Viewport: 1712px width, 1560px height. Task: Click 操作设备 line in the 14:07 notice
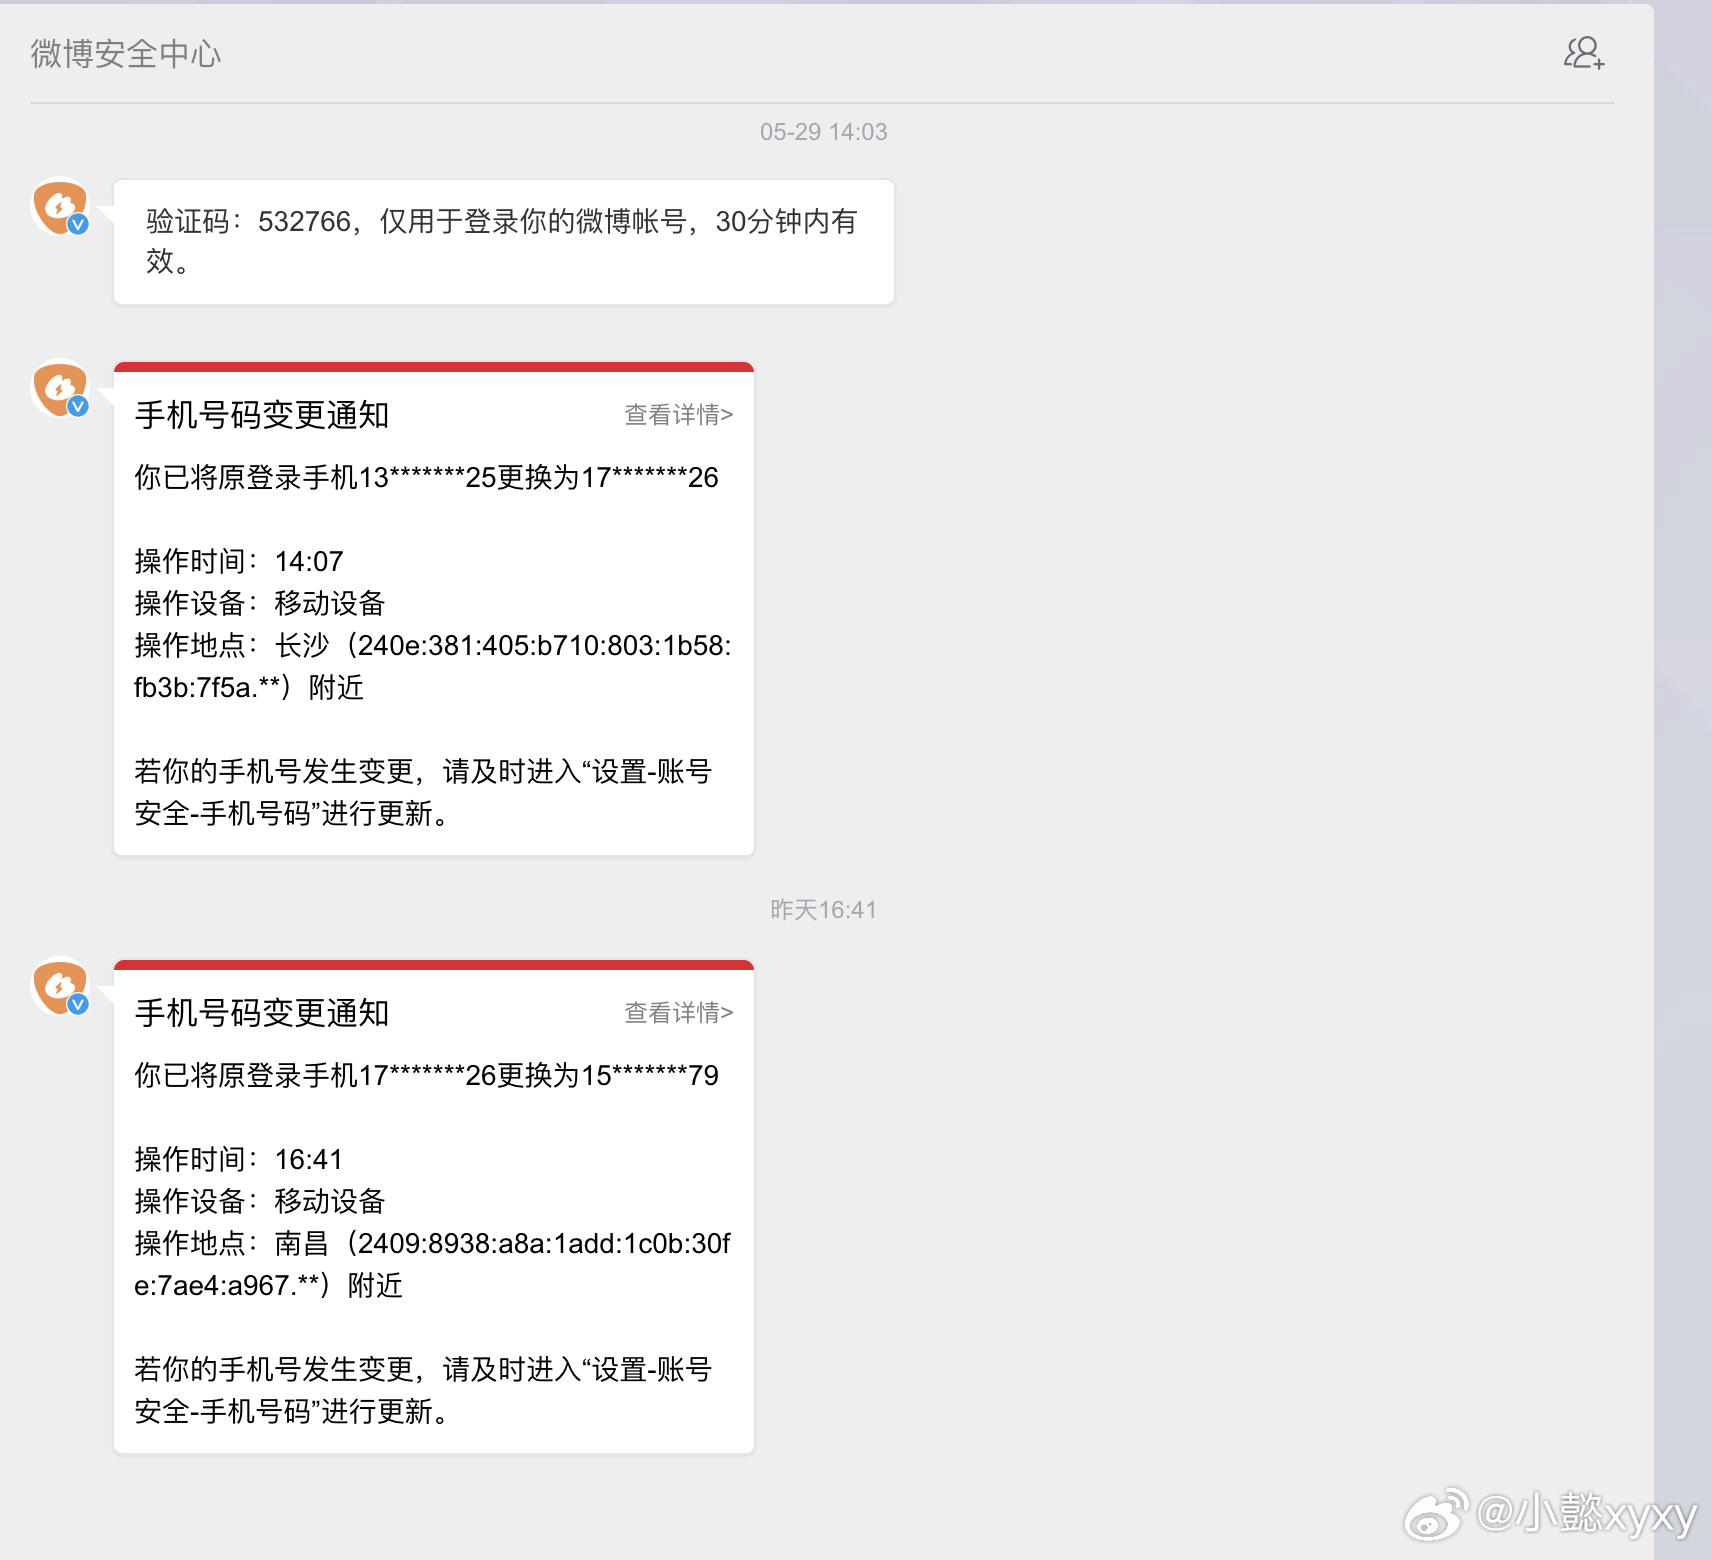(x=260, y=604)
